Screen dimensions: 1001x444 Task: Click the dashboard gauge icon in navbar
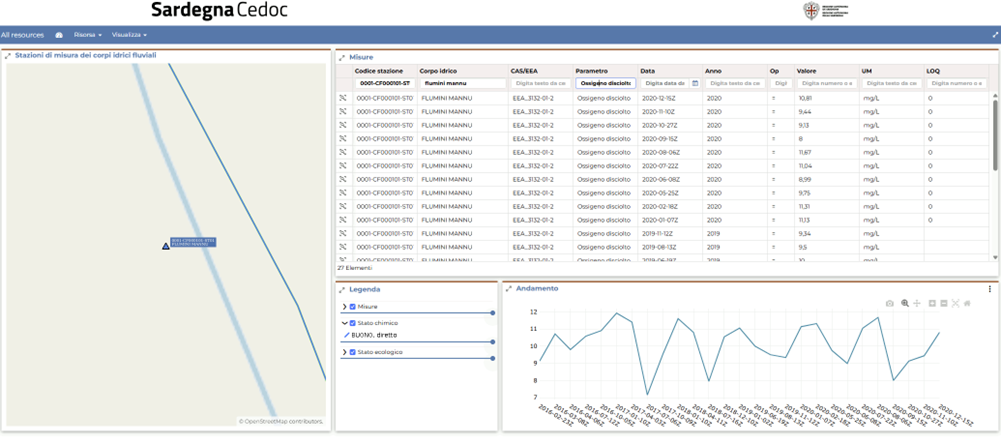tap(59, 35)
